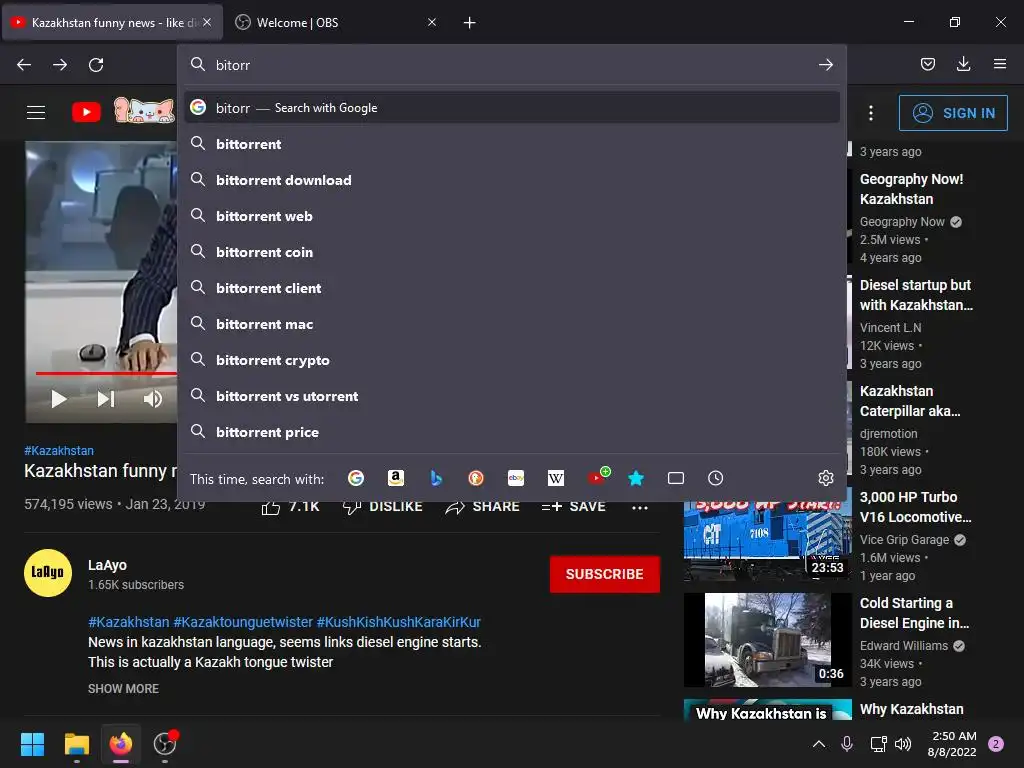Search this time with eBay
1024x768 pixels.
(x=516, y=478)
